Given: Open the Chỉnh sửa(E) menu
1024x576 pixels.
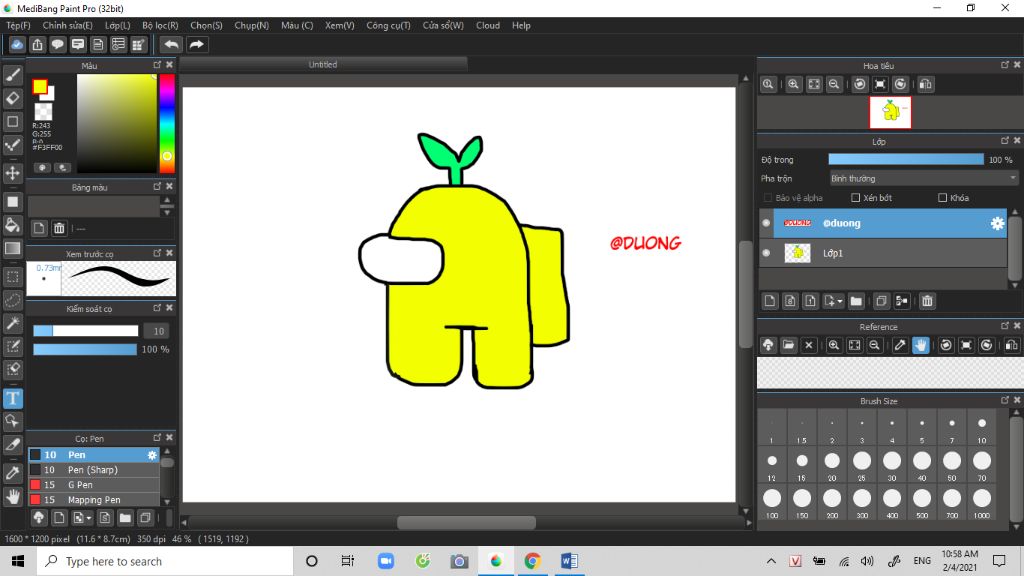Looking at the screenshot, I should (67, 25).
